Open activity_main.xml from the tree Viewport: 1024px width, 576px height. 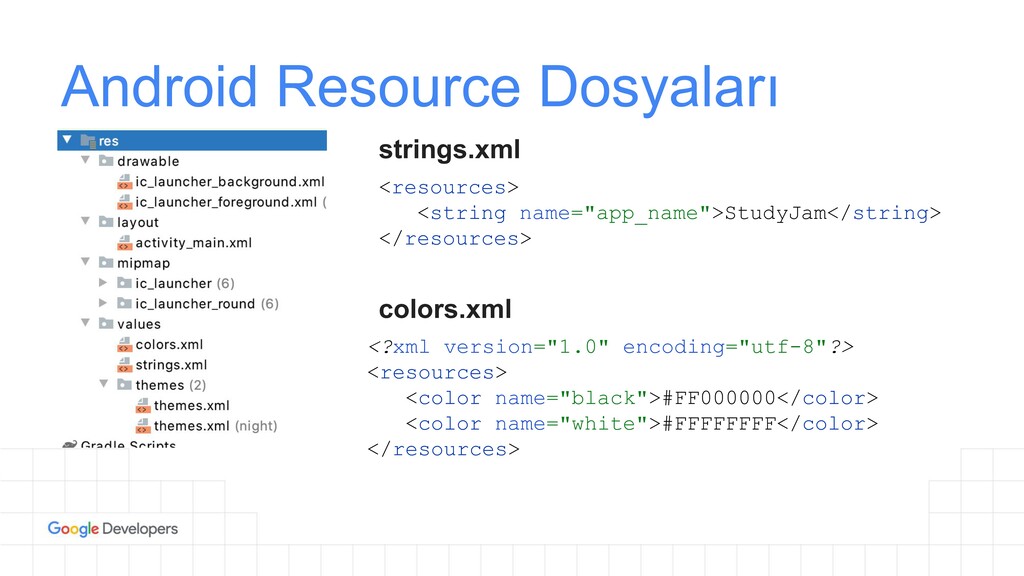(193, 243)
